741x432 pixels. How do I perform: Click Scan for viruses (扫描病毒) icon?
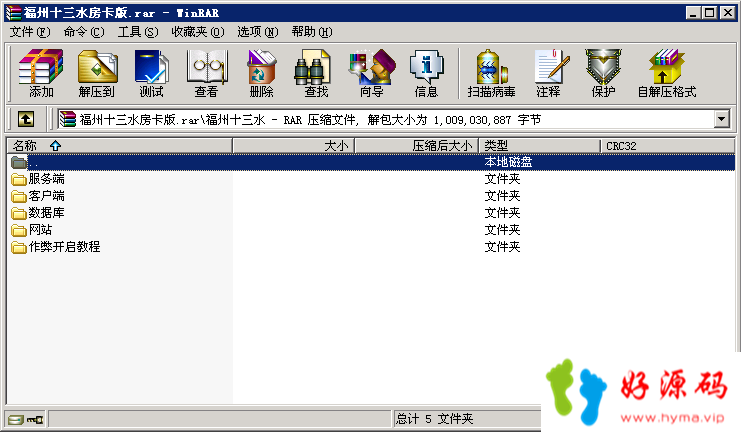(491, 73)
